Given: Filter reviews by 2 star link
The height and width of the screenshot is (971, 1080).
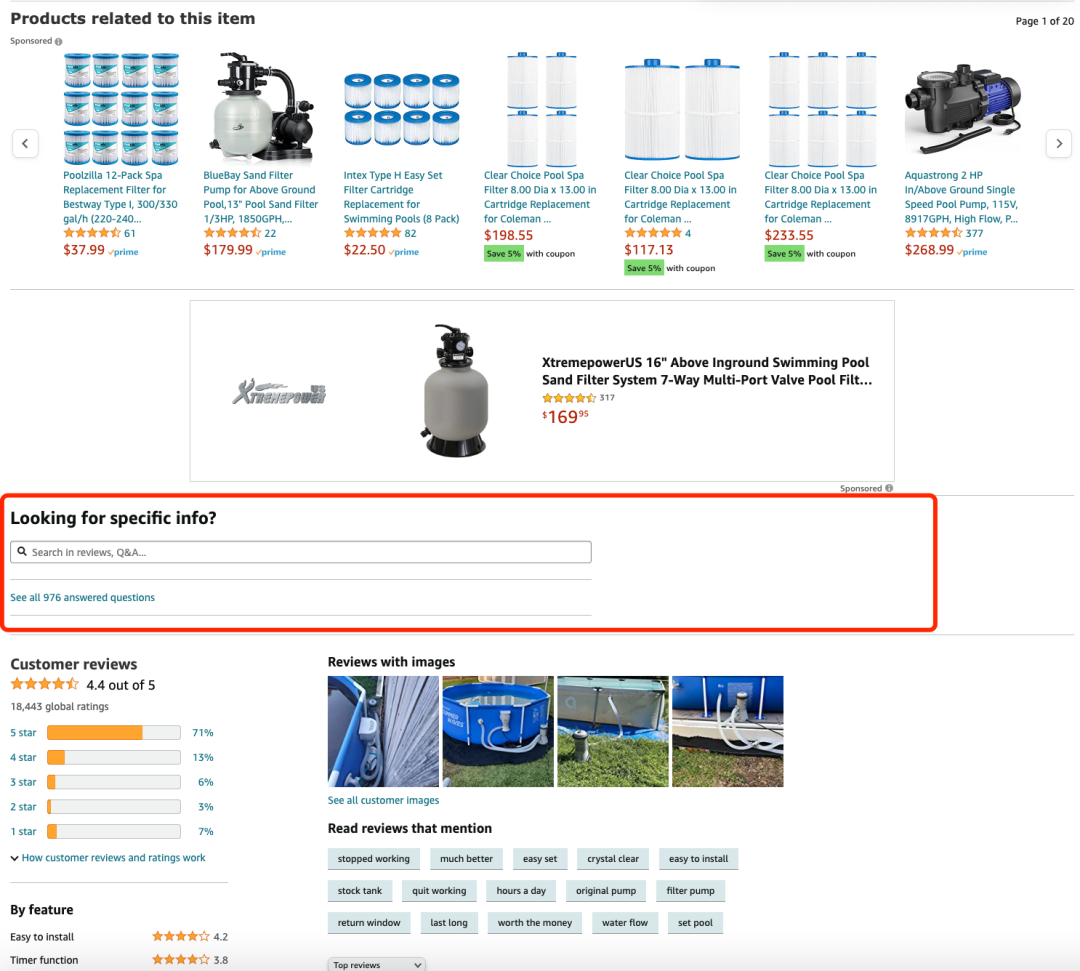Looking at the screenshot, I should [x=23, y=806].
